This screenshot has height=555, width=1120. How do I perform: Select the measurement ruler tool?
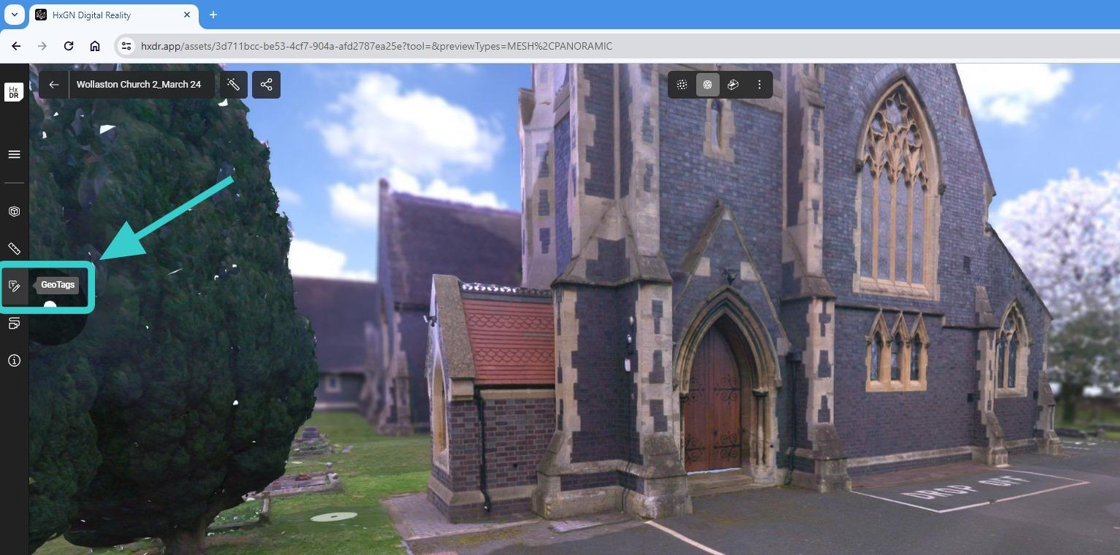(x=14, y=248)
